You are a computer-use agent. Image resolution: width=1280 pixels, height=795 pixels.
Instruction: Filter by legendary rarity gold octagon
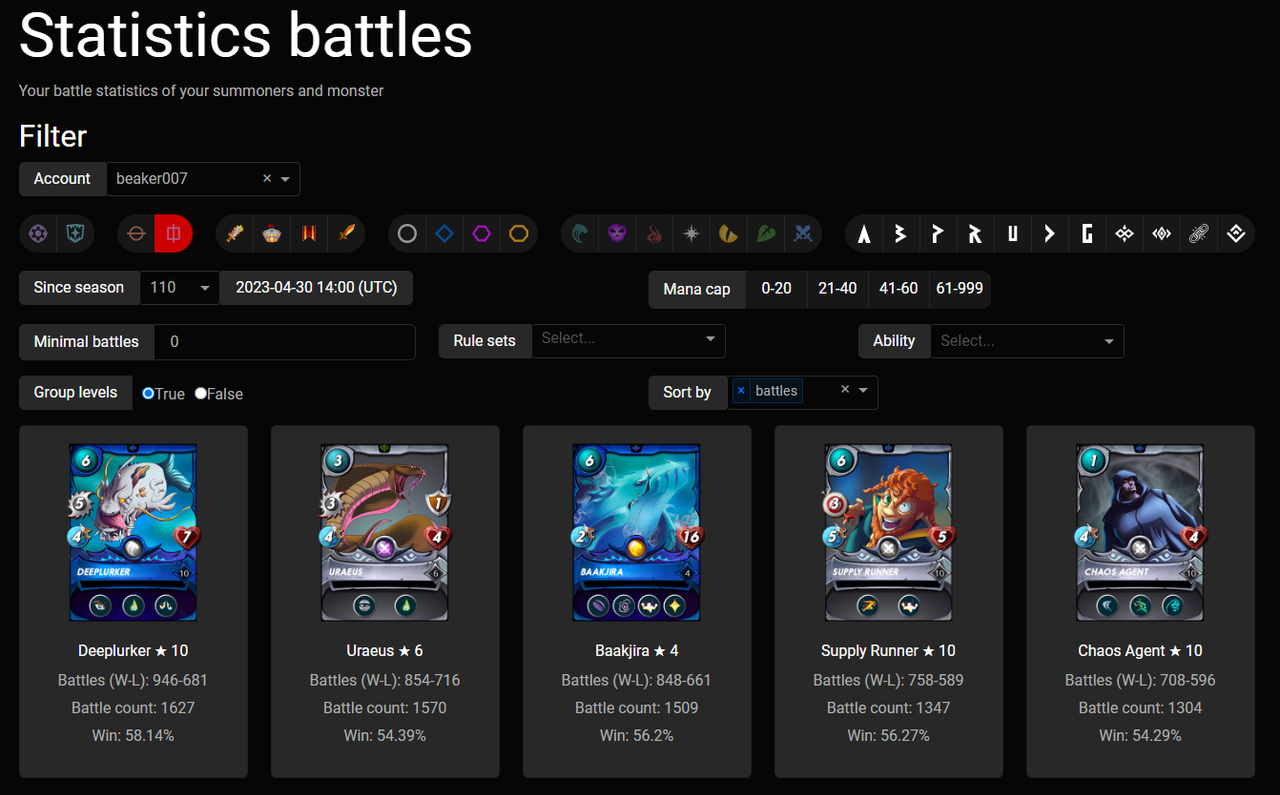(x=519, y=234)
